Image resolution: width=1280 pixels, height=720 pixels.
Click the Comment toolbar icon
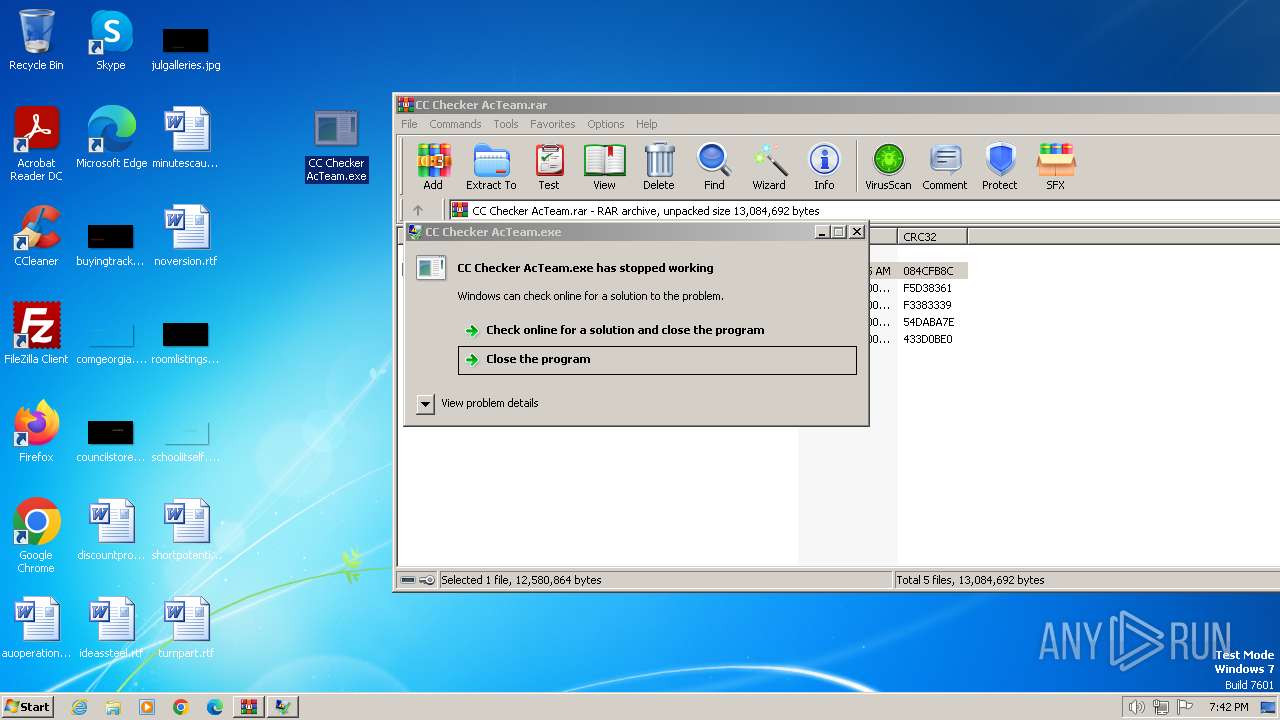[944, 166]
